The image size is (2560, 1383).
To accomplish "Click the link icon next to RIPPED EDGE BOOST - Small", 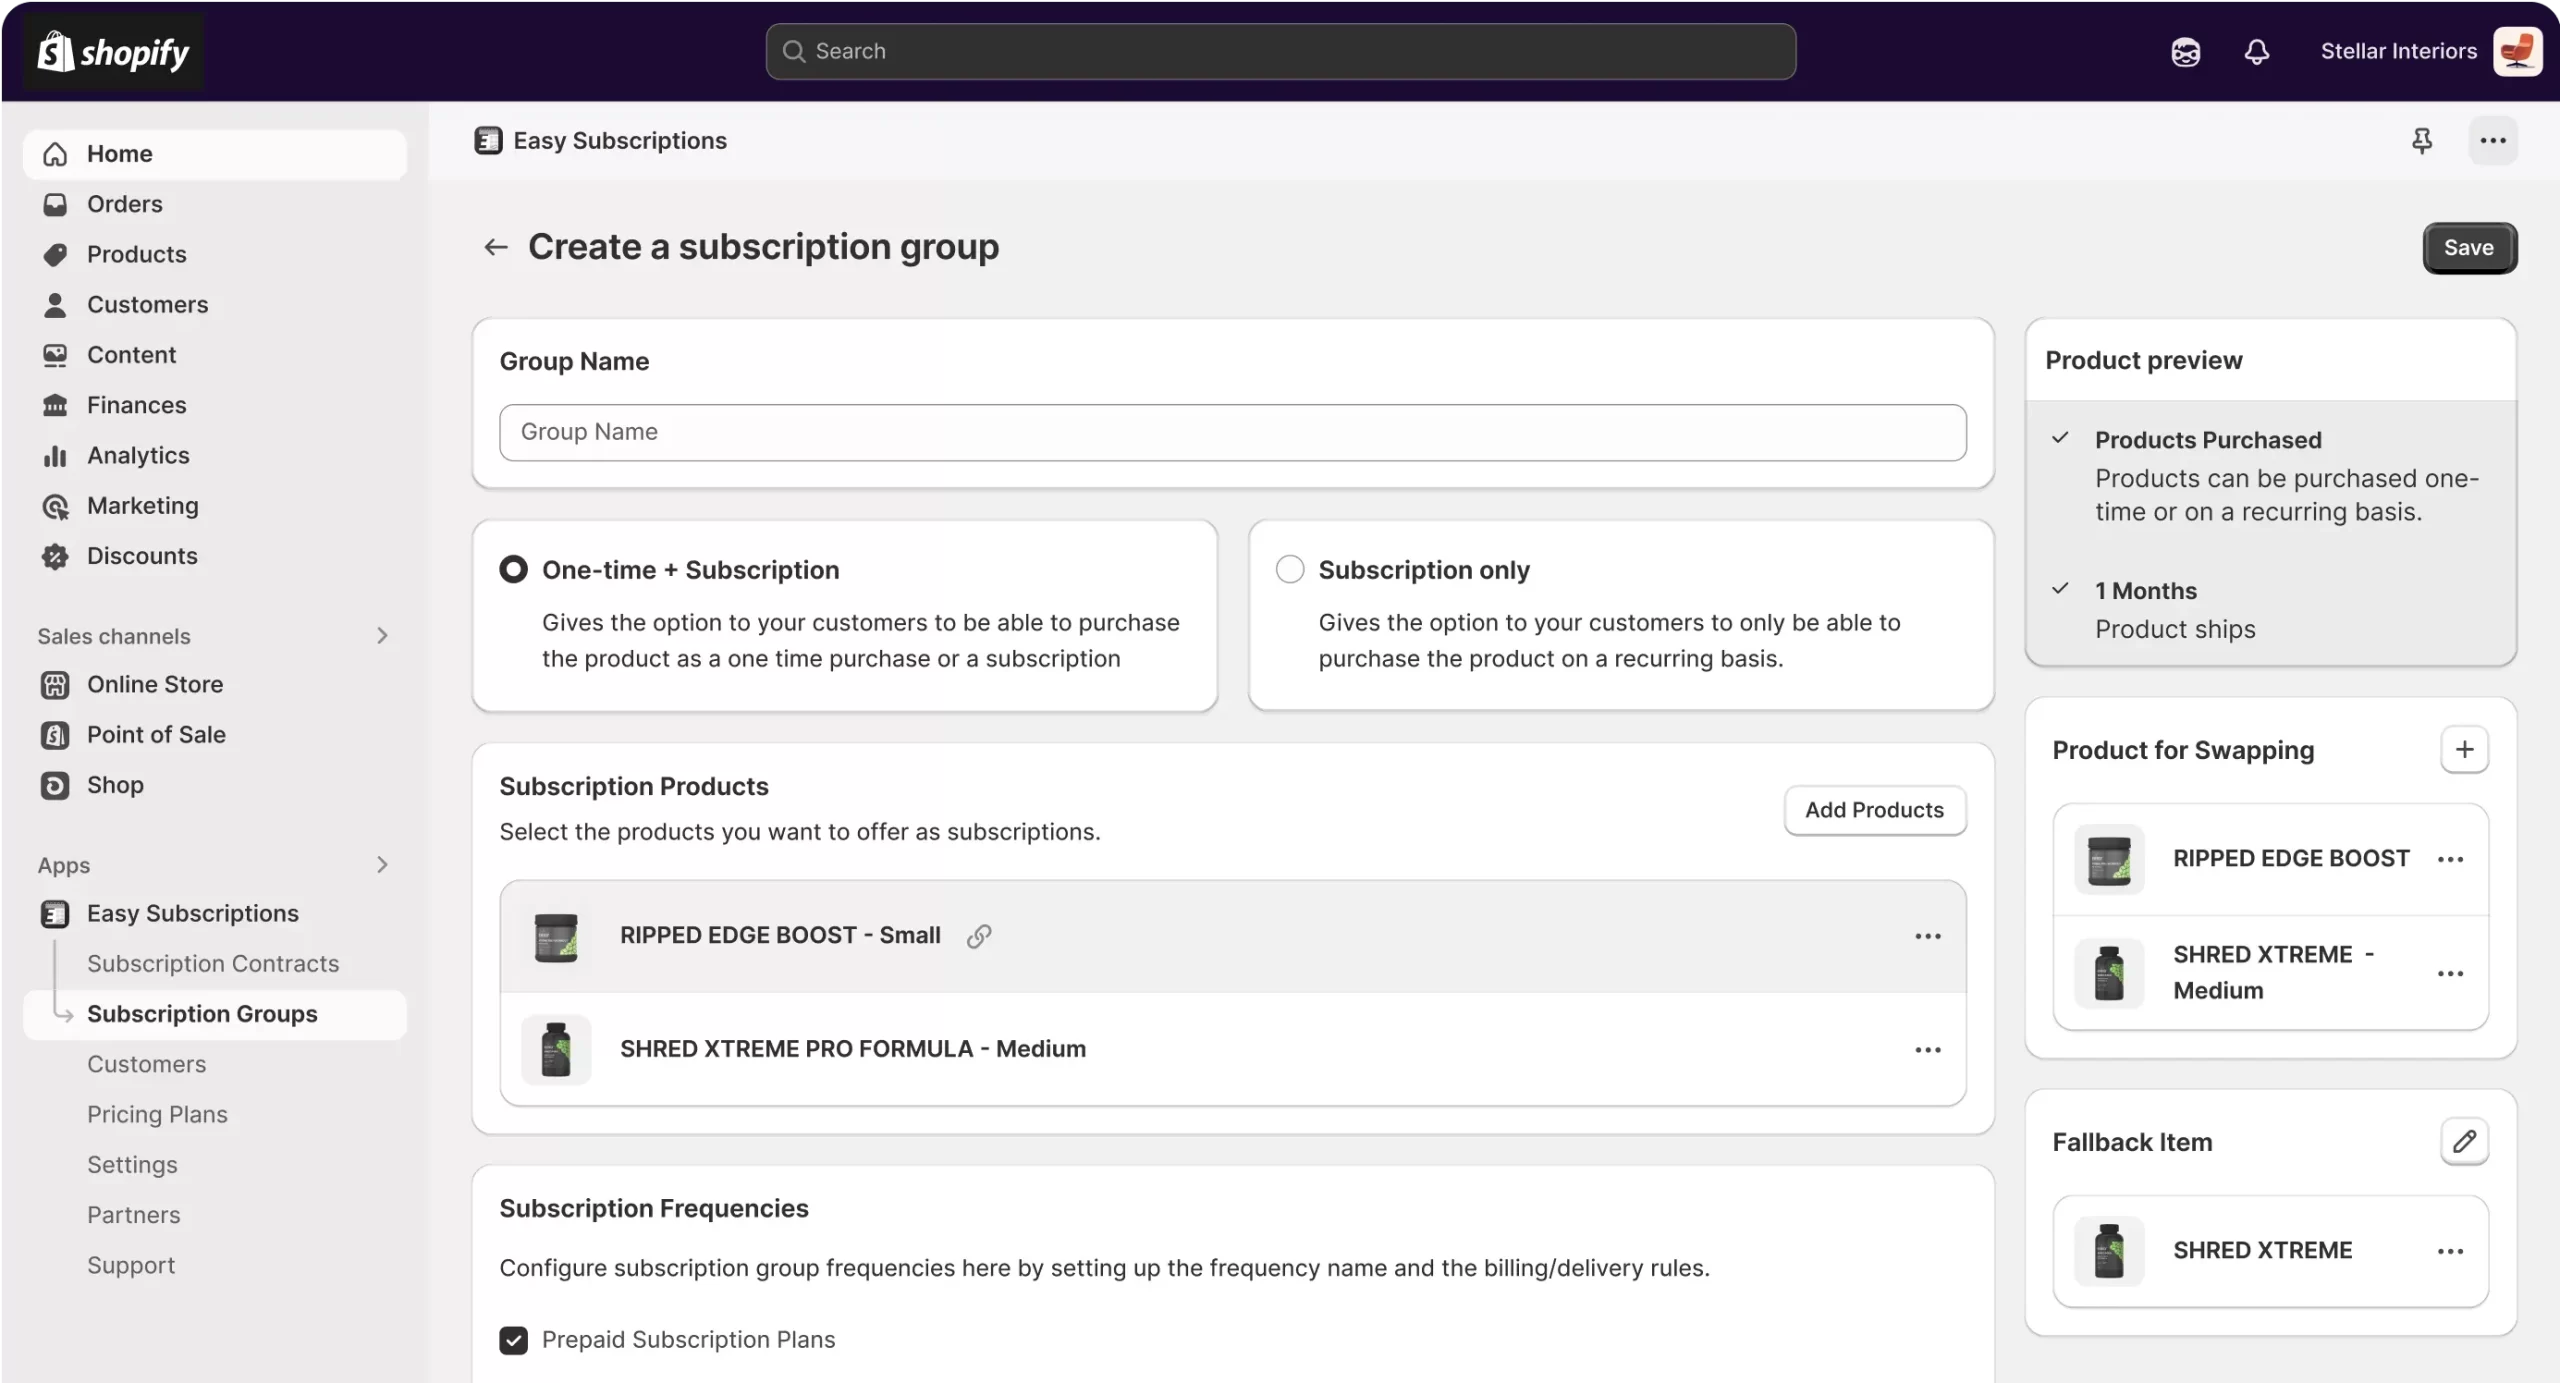I will pos(978,935).
